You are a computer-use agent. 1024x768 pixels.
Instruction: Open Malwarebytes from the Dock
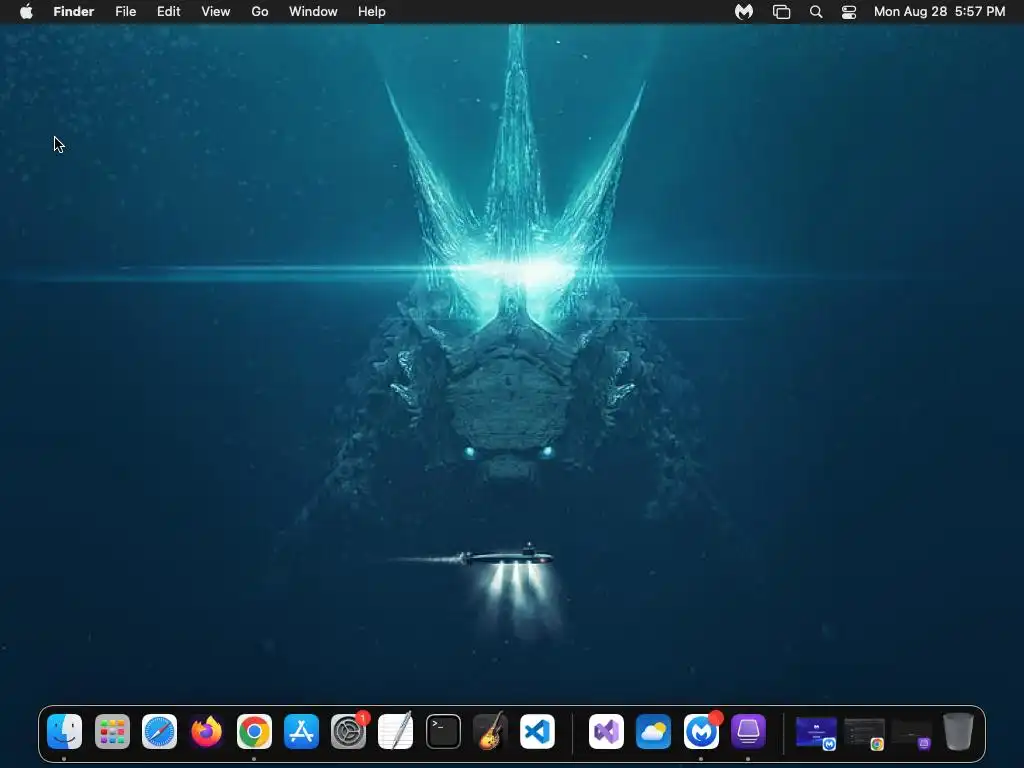pyautogui.click(x=701, y=731)
